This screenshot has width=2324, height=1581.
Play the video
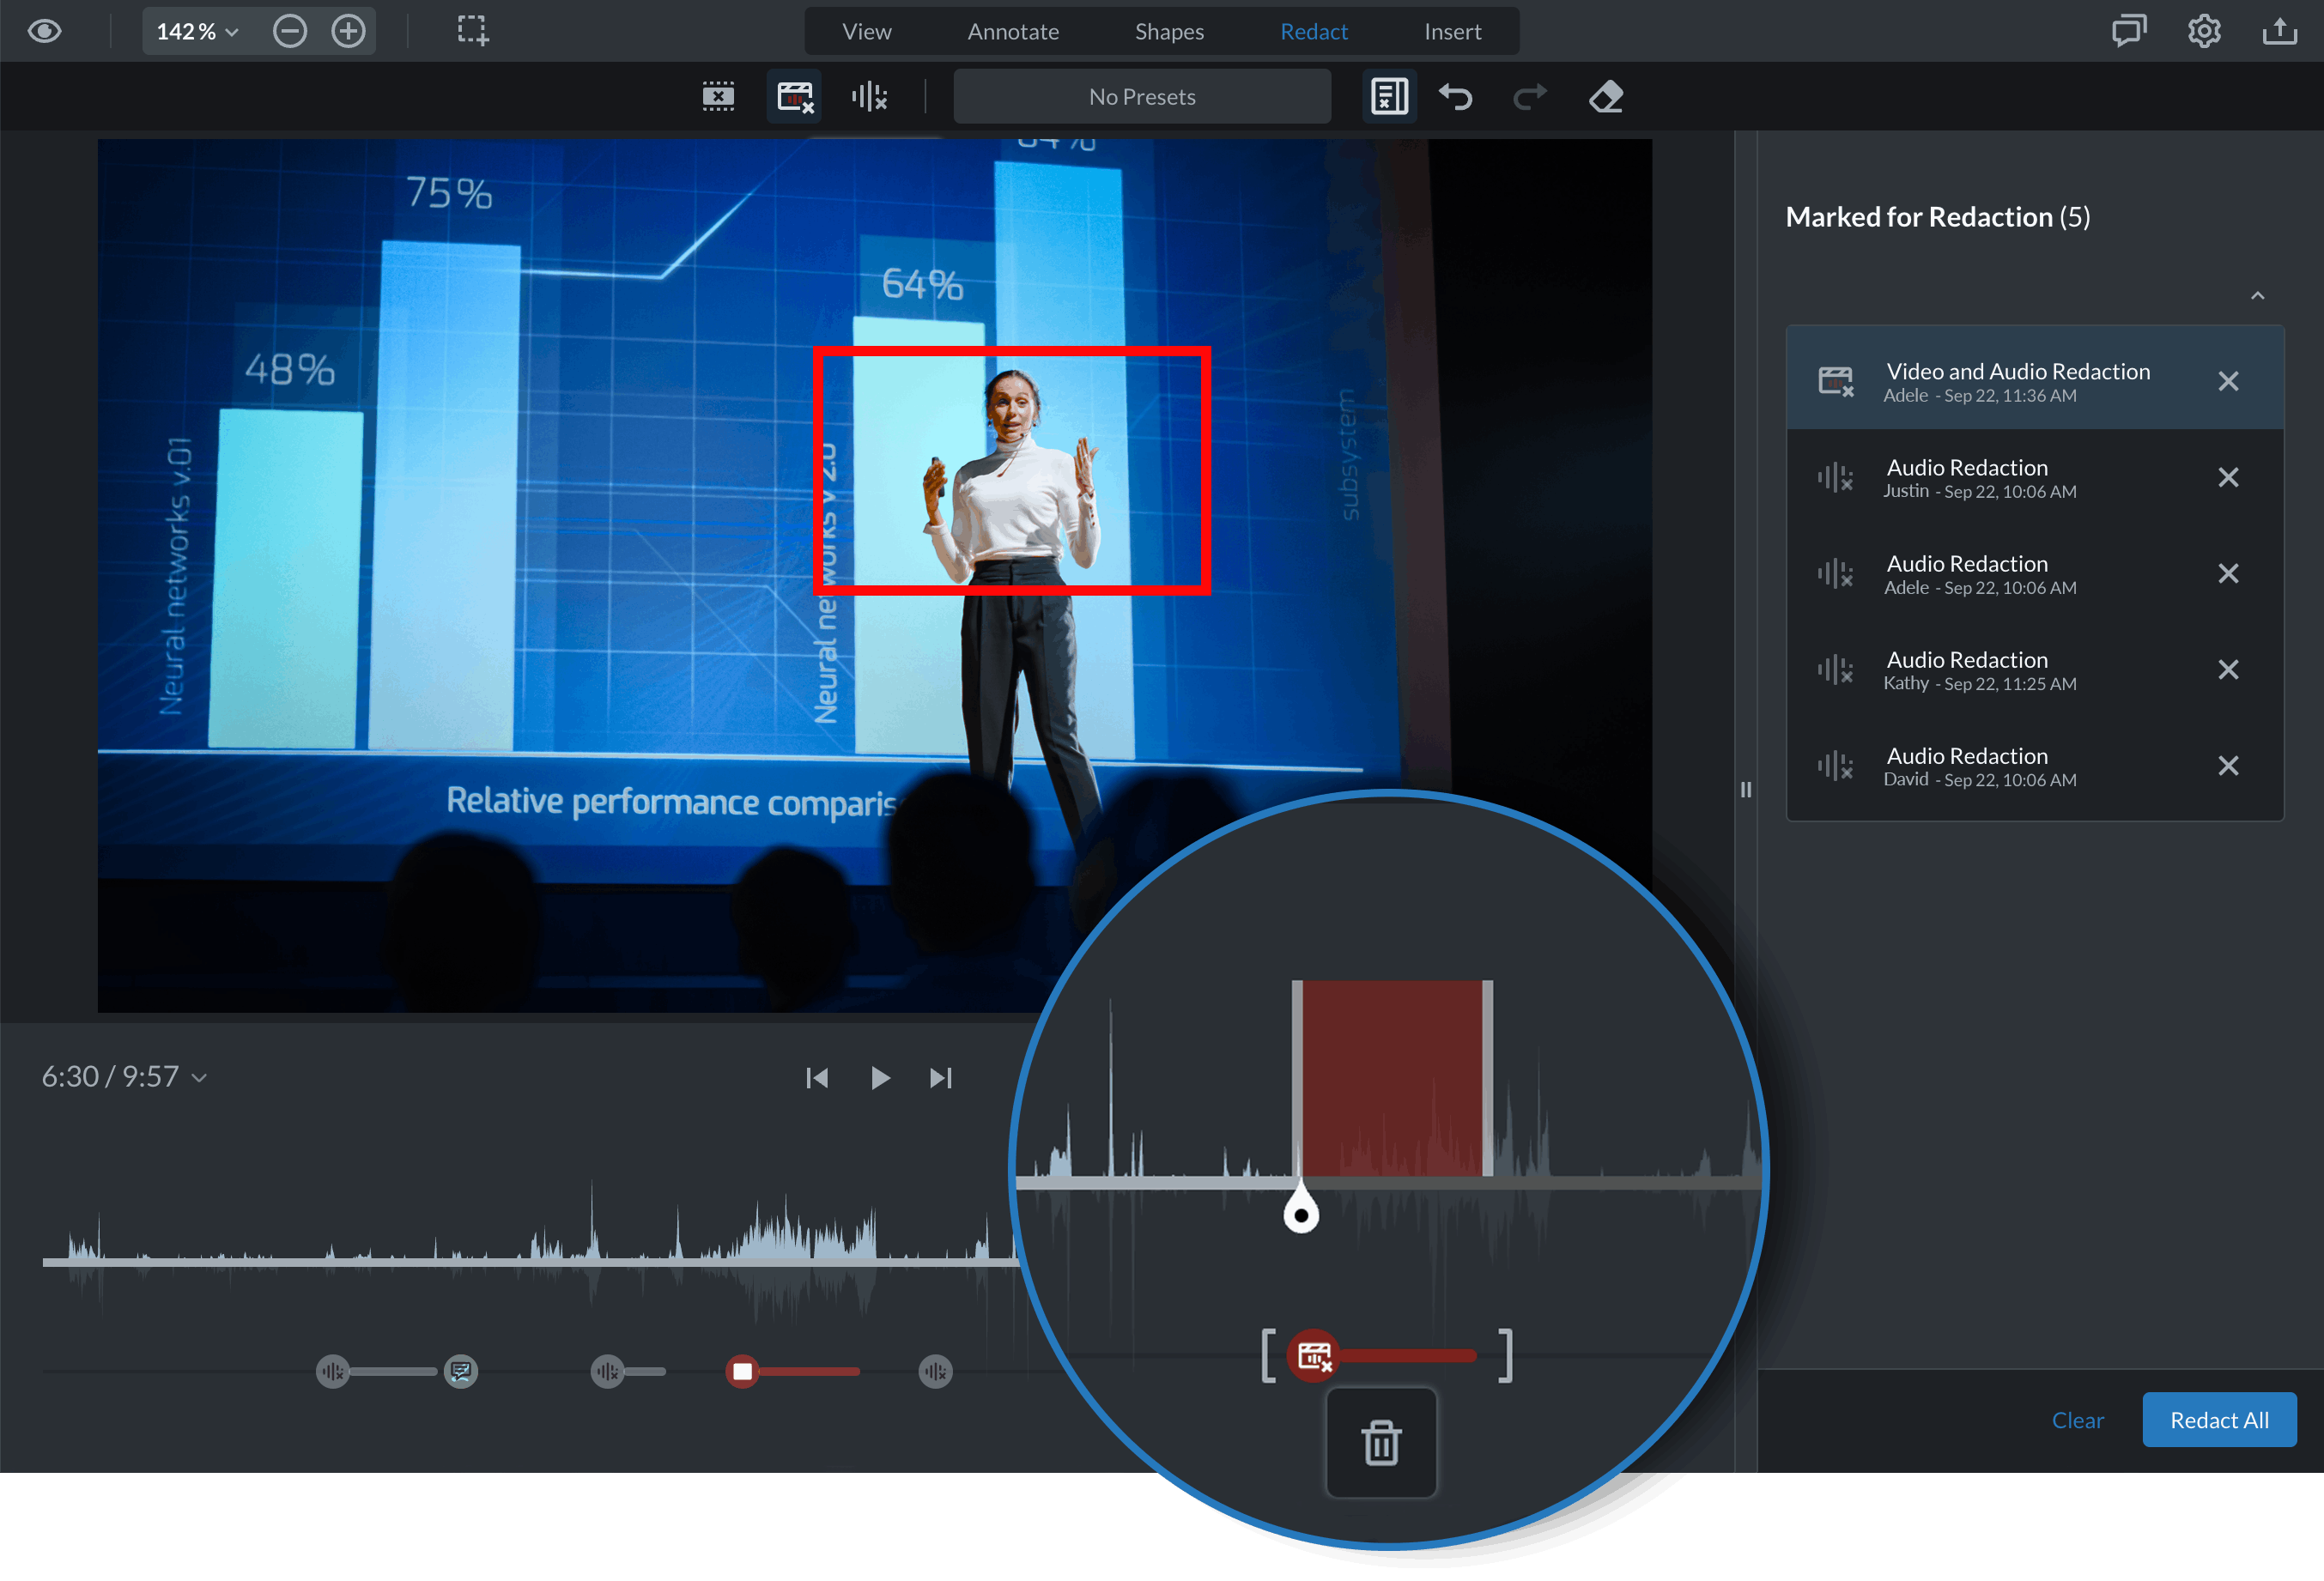click(x=880, y=1078)
